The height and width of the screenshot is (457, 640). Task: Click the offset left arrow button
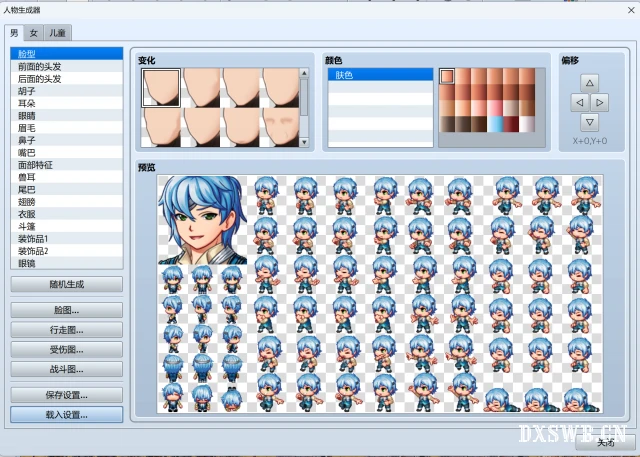tap(579, 102)
